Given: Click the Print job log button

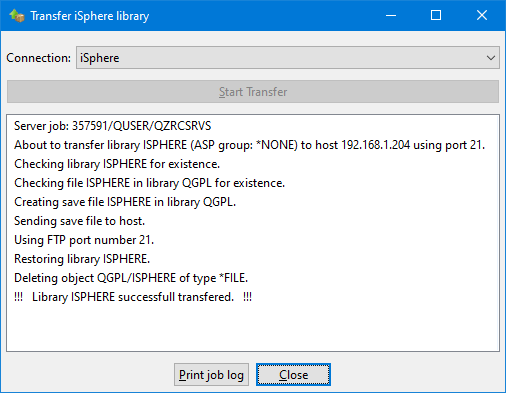Looking at the screenshot, I should coord(211,375).
